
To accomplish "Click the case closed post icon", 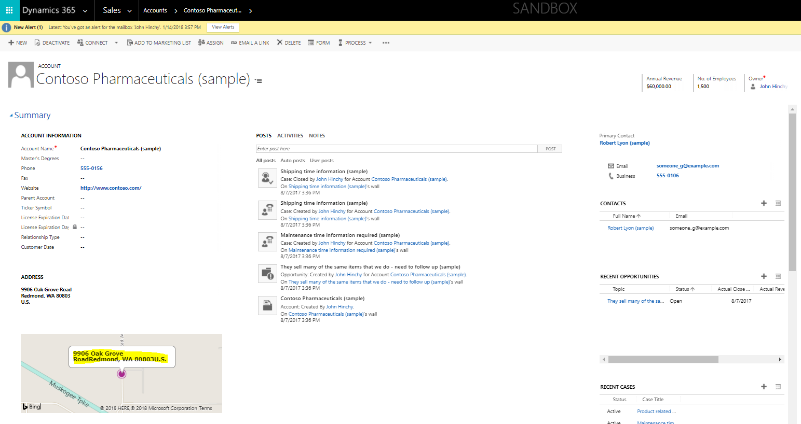I will [x=267, y=178].
